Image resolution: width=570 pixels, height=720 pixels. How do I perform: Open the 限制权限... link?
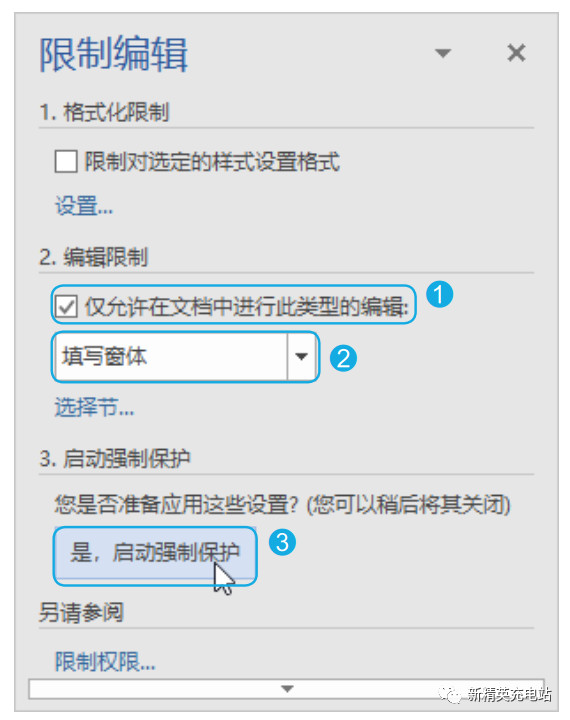coord(105,662)
